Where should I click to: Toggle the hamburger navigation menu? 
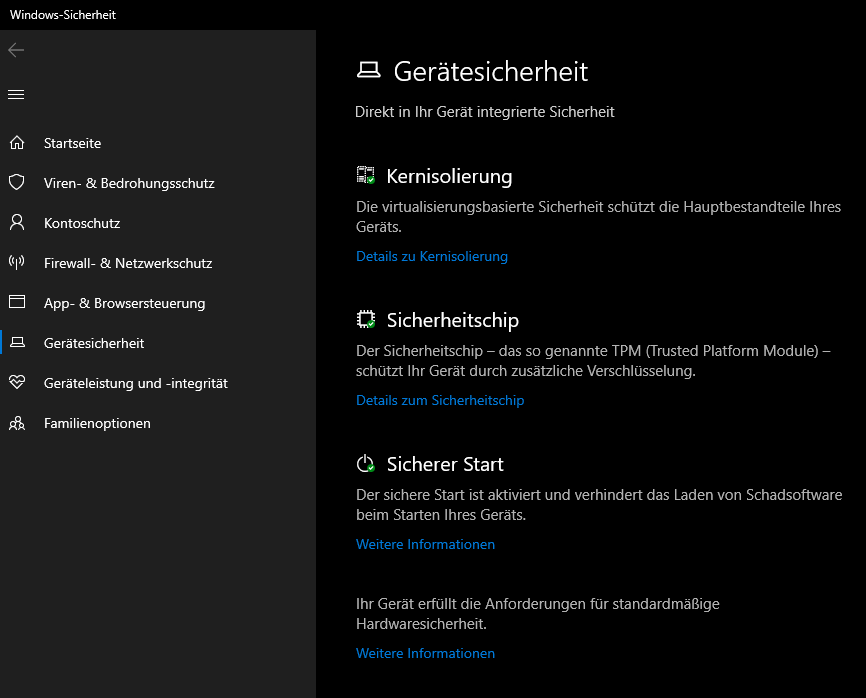tap(16, 95)
